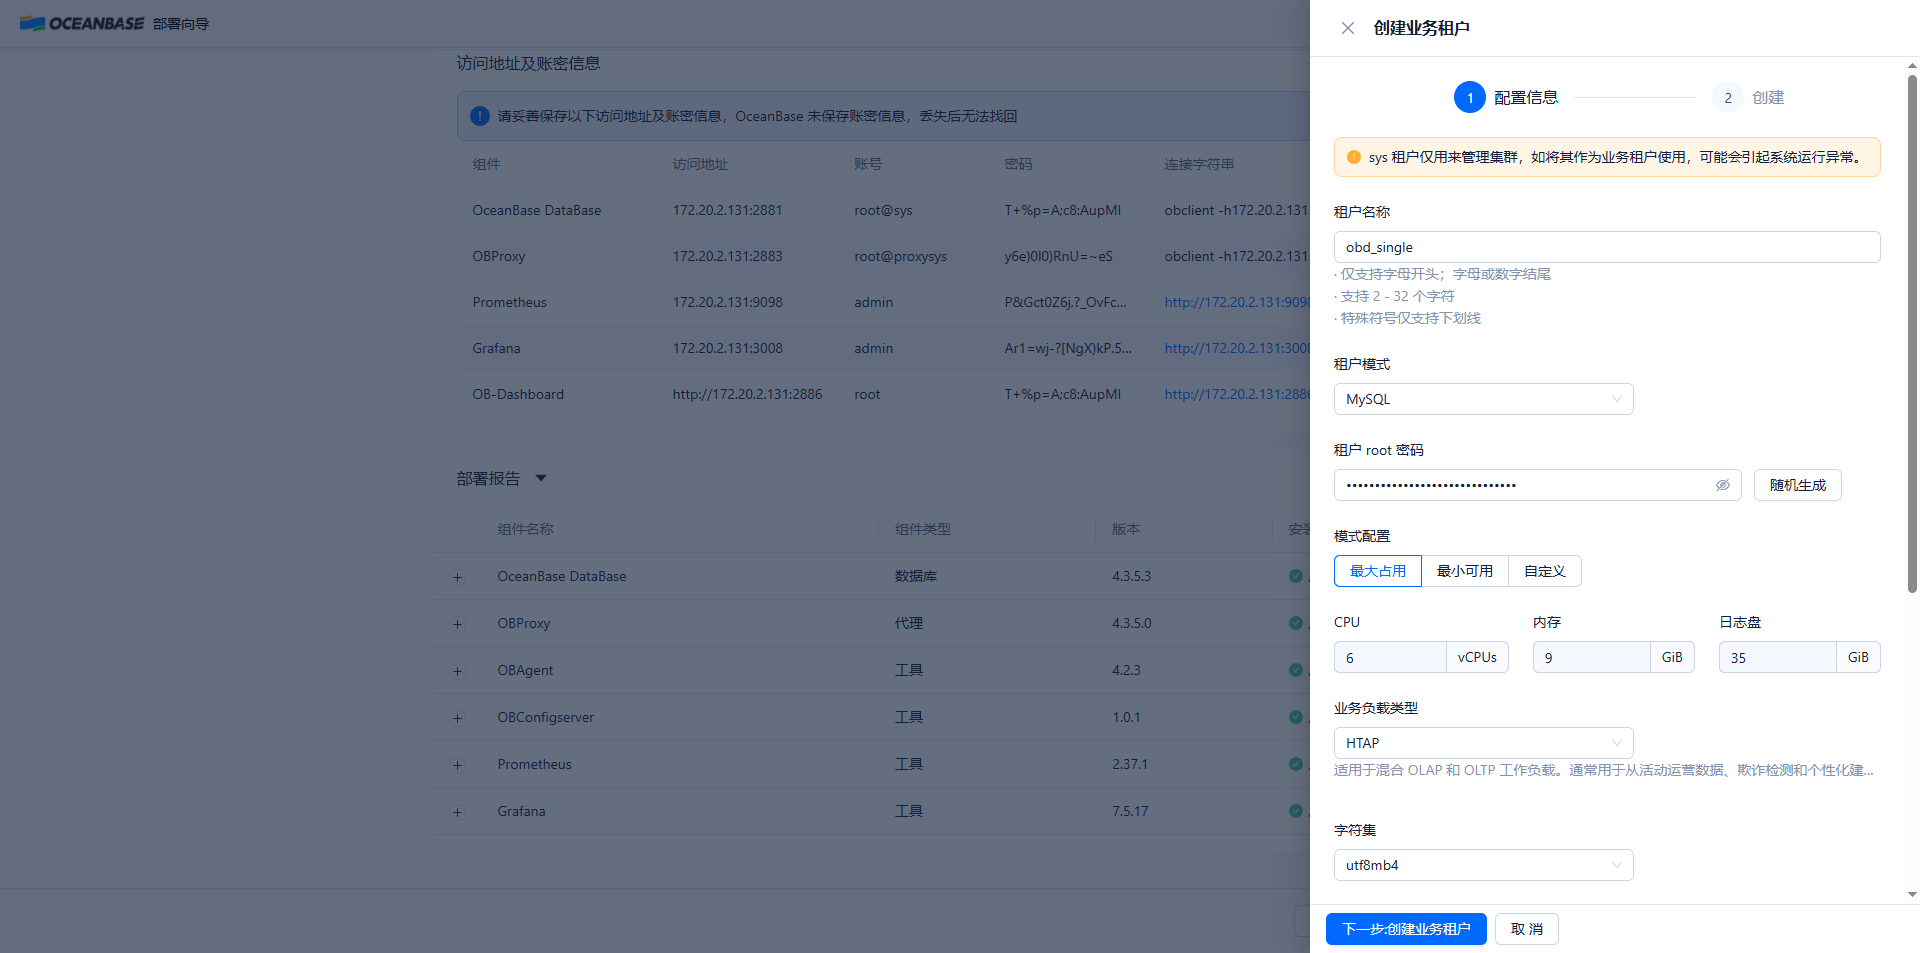Click the scroll-down arrow of the drawer scrollbar
Viewport: 1920px width, 953px height.
pos(1912,895)
